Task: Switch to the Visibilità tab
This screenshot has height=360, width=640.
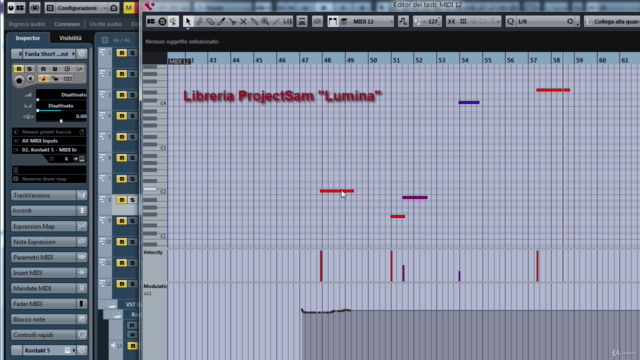Action: tap(70, 38)
